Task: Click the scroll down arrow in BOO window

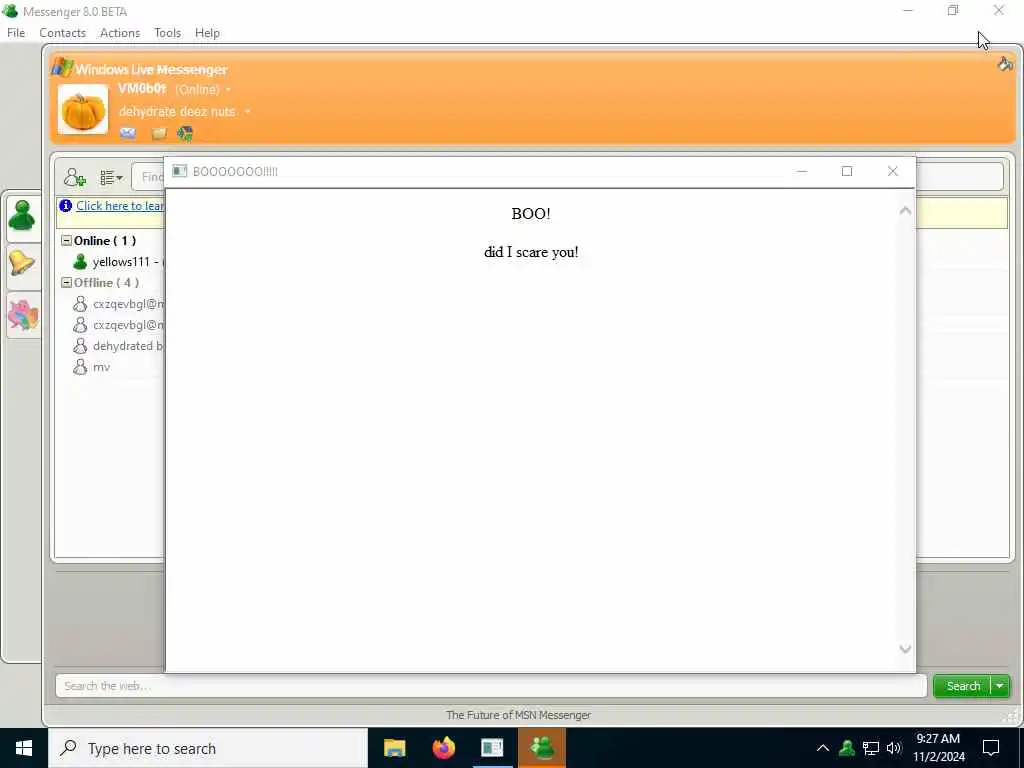Action: click(x=904, y=648)
